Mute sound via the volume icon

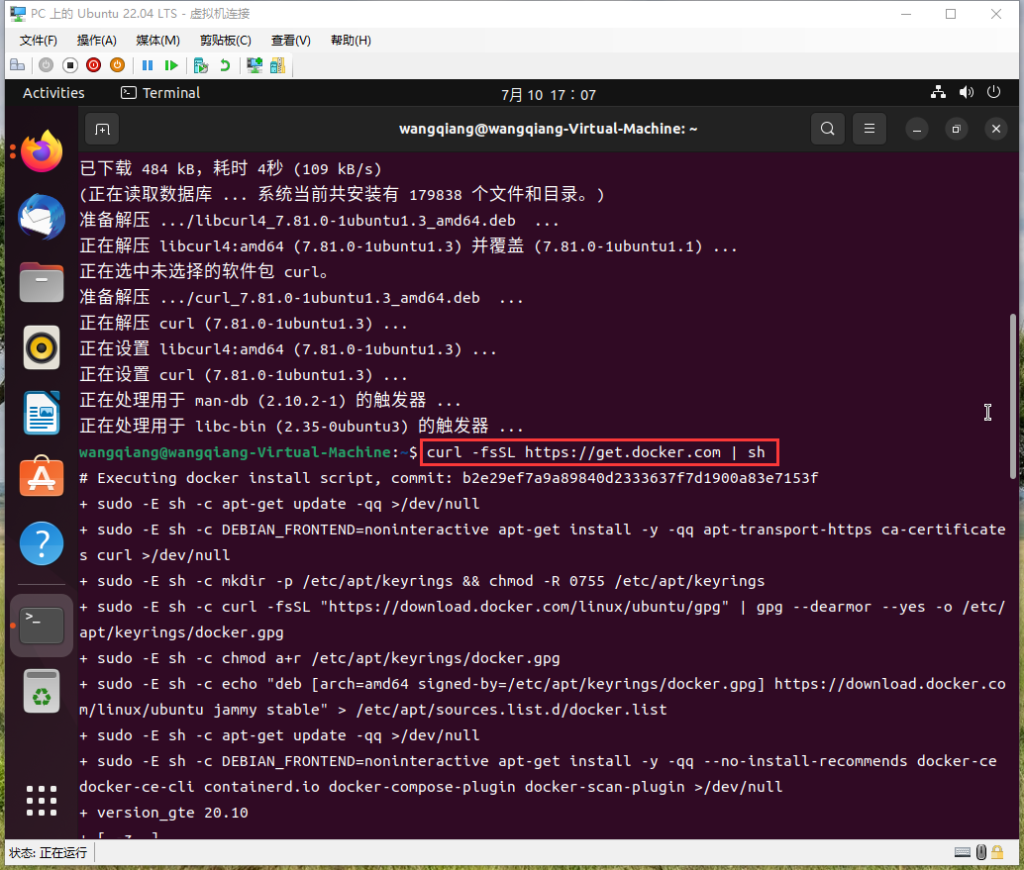pyautogui.click(x=966, y=92)
